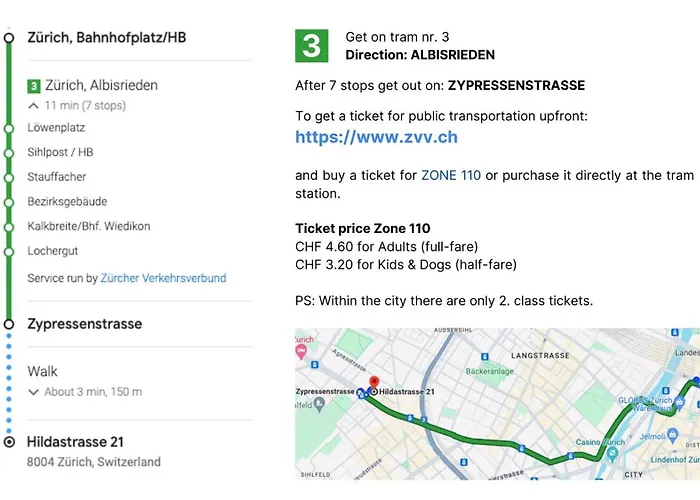Click the pink hotel marker on map
This screenshot has height=500, width=700.
(302, 350)
